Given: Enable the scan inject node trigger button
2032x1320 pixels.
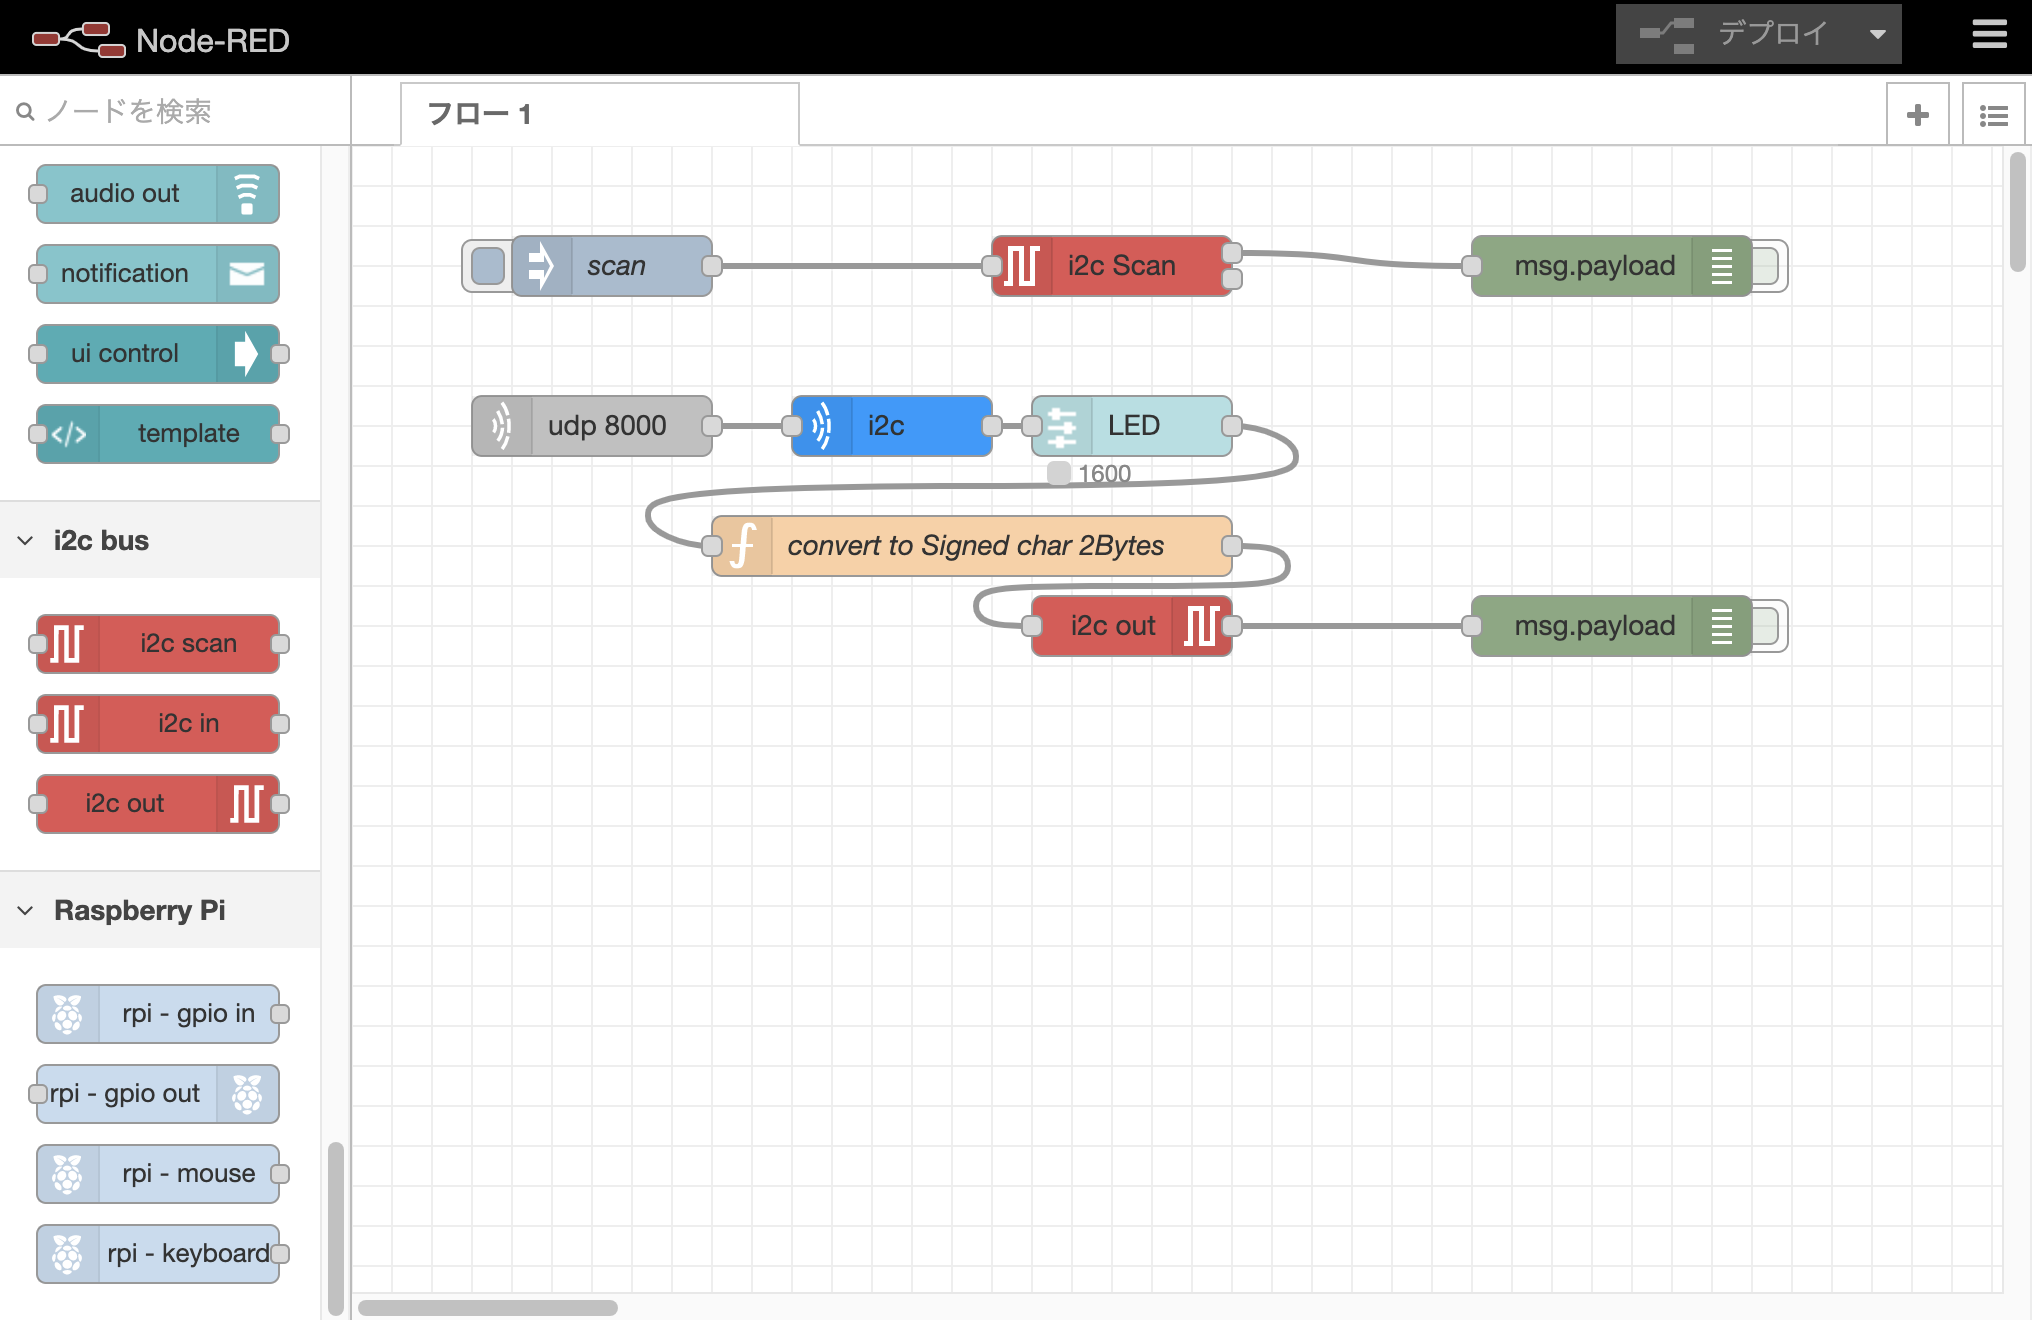Looking at the screenshot, I should tap(487, 265).
